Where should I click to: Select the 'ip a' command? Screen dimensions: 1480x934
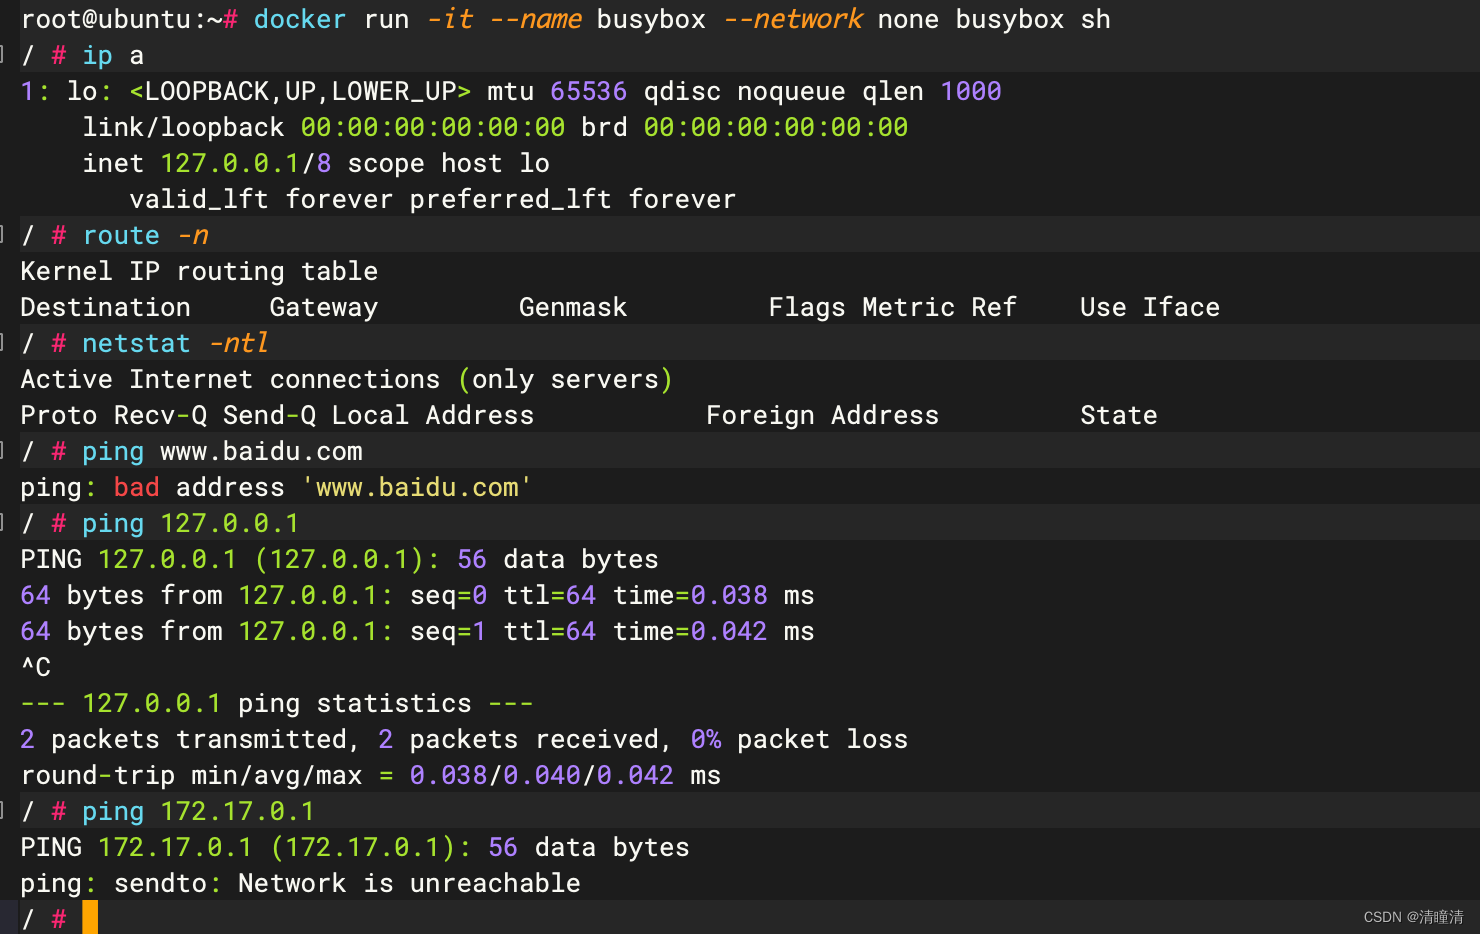tap(113, 55)
